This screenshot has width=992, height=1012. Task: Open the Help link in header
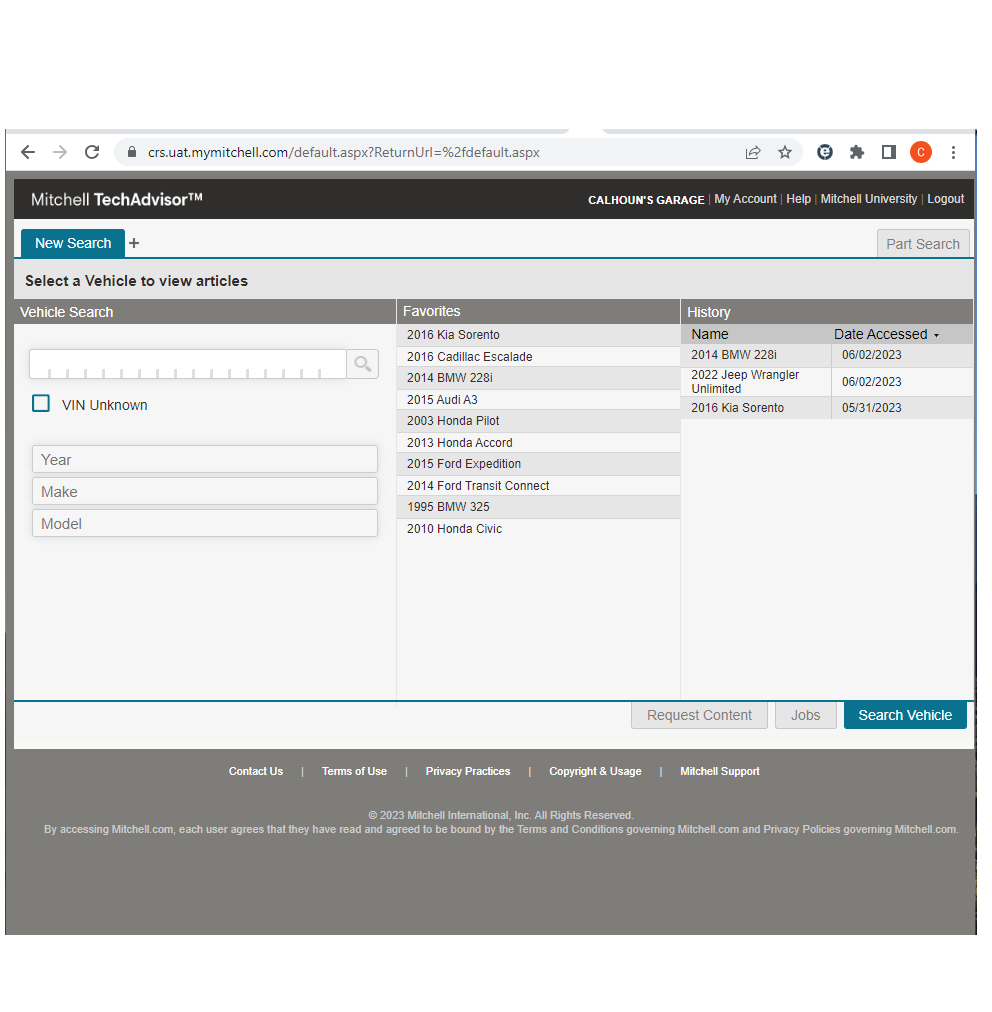pos(798,199)
